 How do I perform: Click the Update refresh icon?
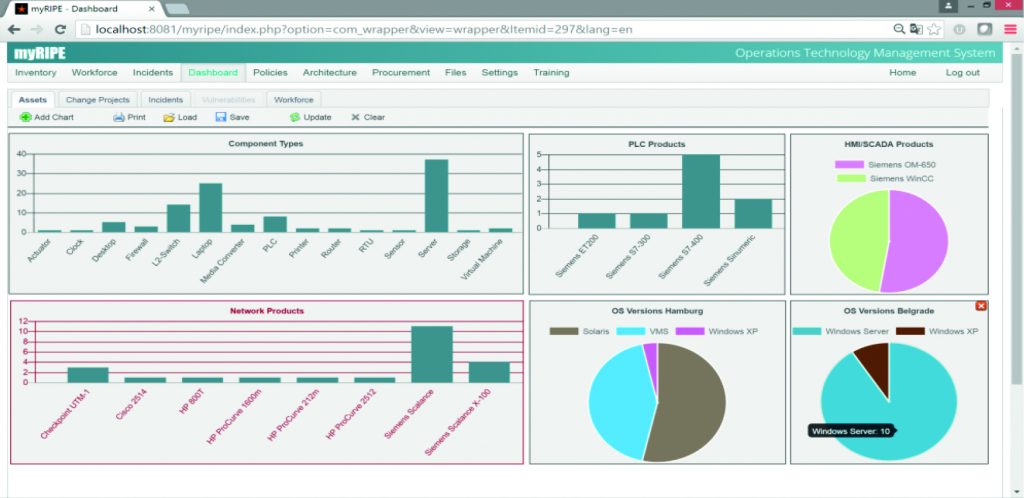pos(295,117)
